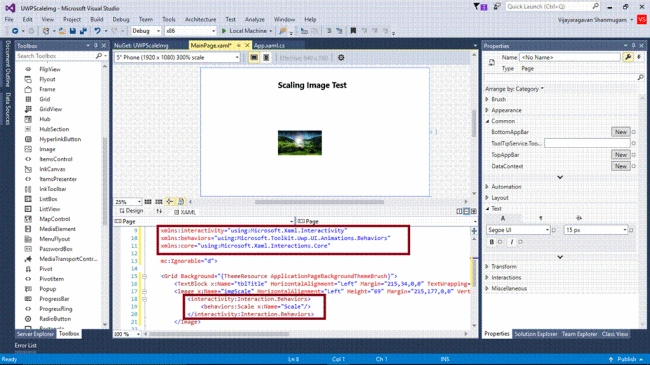The width and height of the screenshot is (650, 365).
Task: Click the swap panes arrows icon
Action: tap(159, 212)
